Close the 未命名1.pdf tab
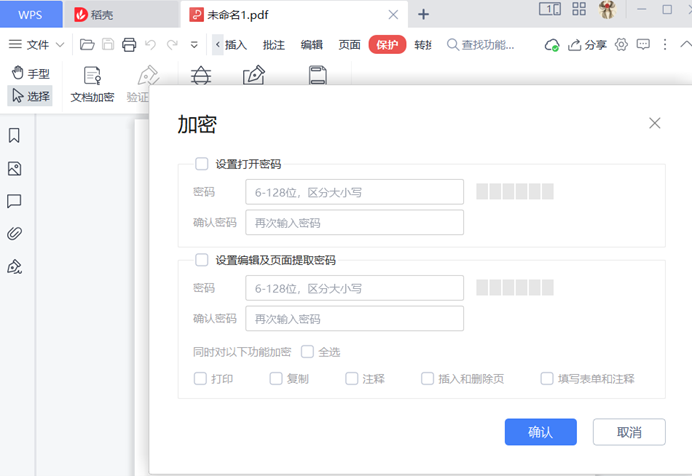Viewport: 692px width, 476px height. coord(393,15)
